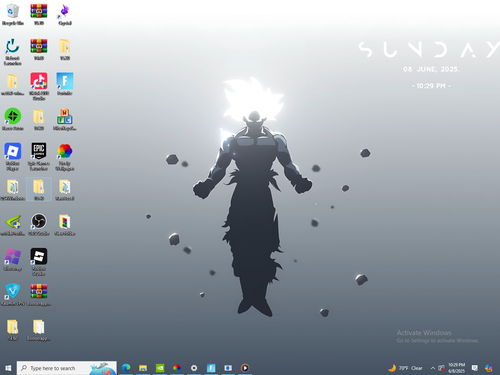The image size is (500, 375).
Task: Launch the Roblox Player desktop shortcut
Action: (13, 157)
